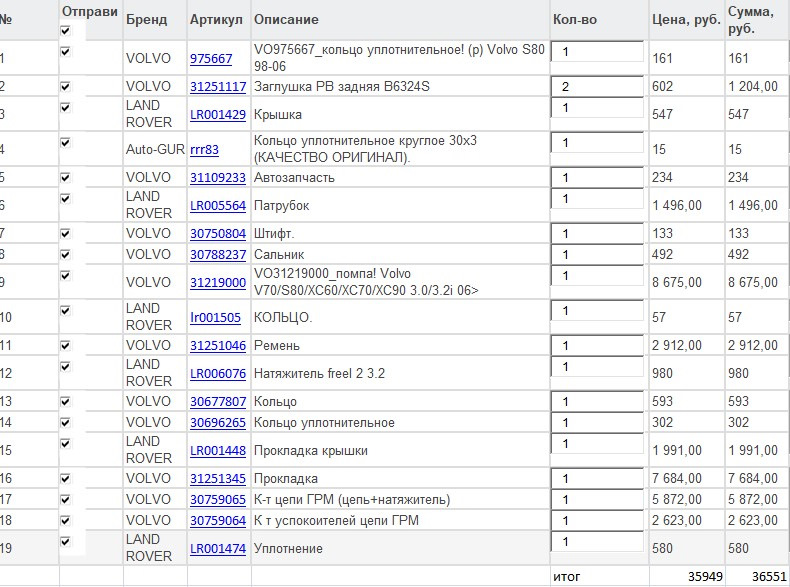This screenshot has width=790, height=587.
Task: Select quantity field for Прокладка крышки
Action: [597, 443]
